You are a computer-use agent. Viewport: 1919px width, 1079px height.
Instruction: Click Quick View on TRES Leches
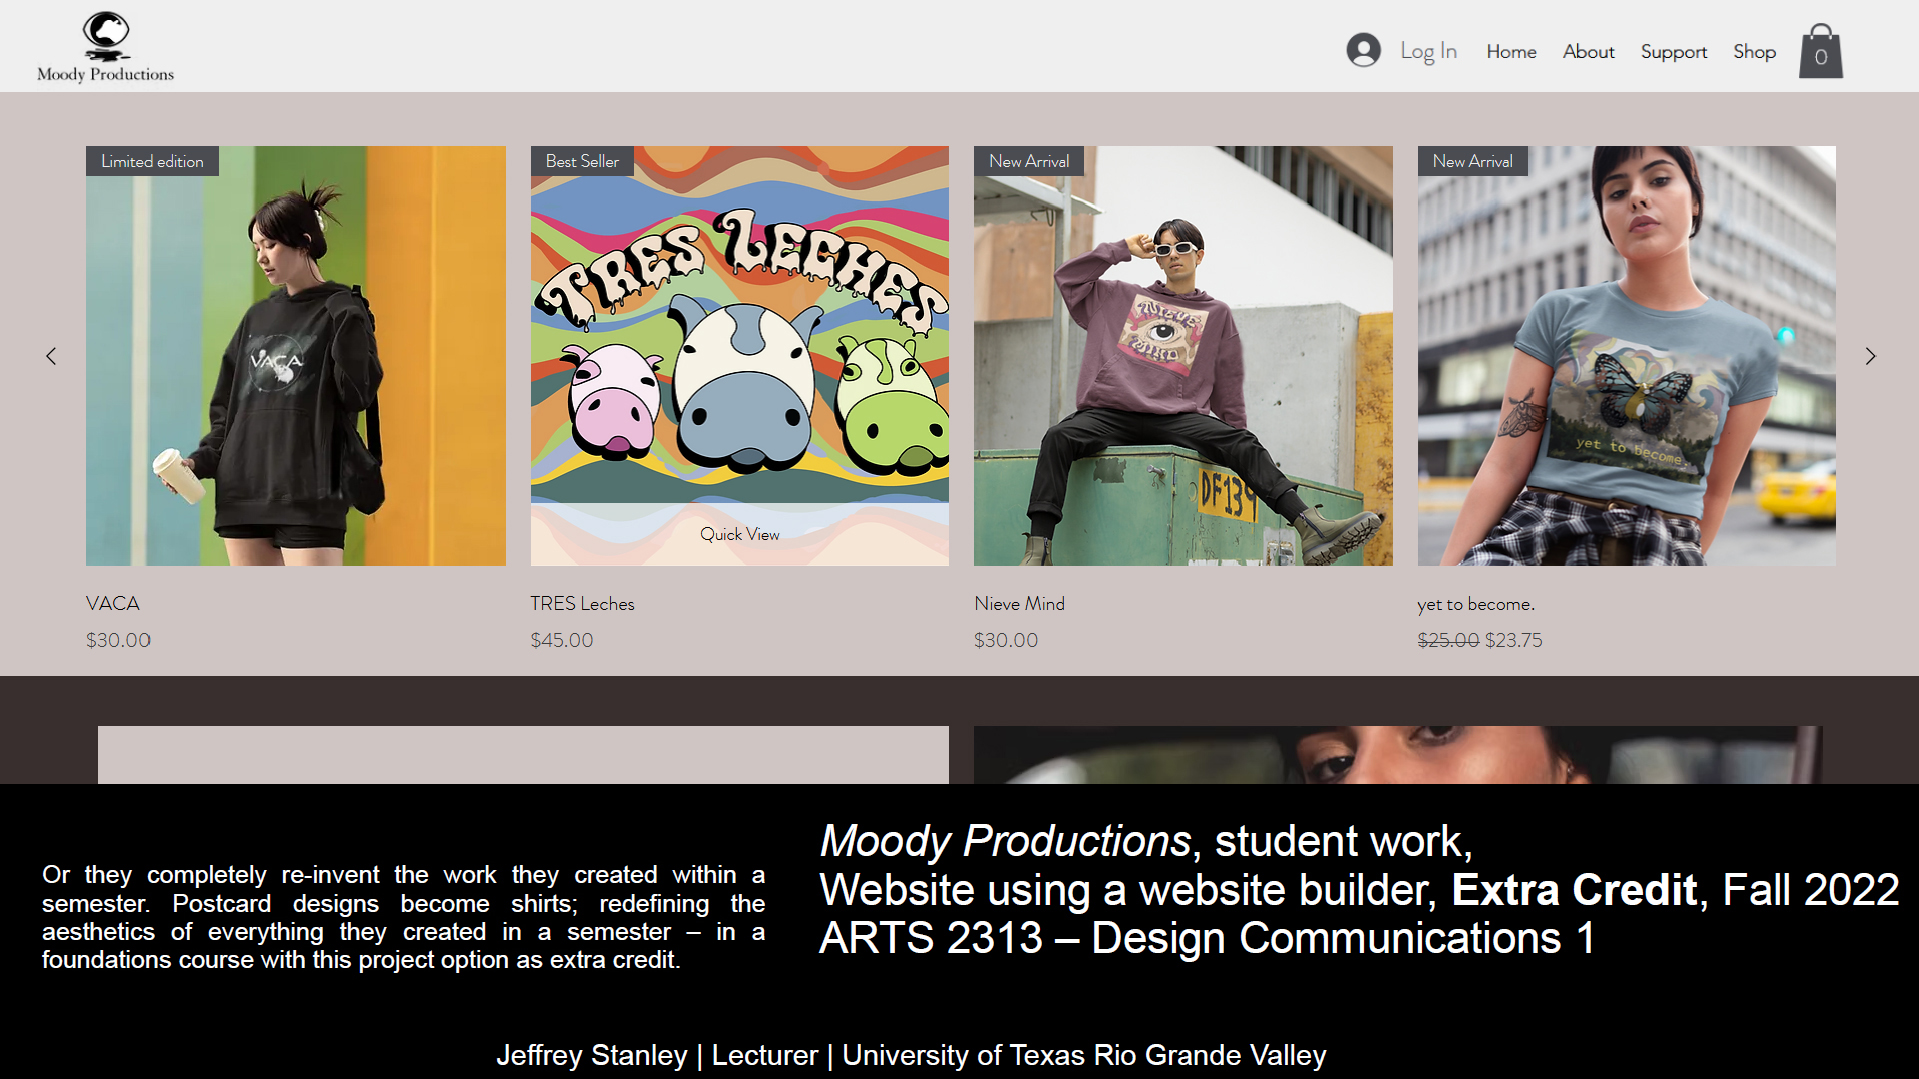pyautogui.click(x=739, y=534)
